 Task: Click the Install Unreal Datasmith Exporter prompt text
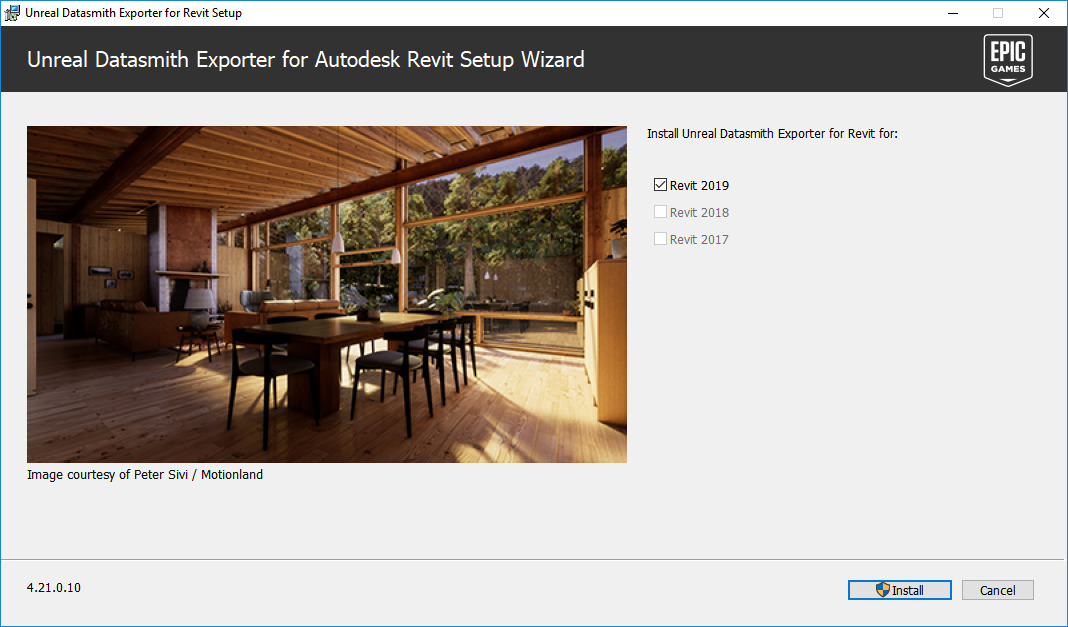(x=773, y=133)
